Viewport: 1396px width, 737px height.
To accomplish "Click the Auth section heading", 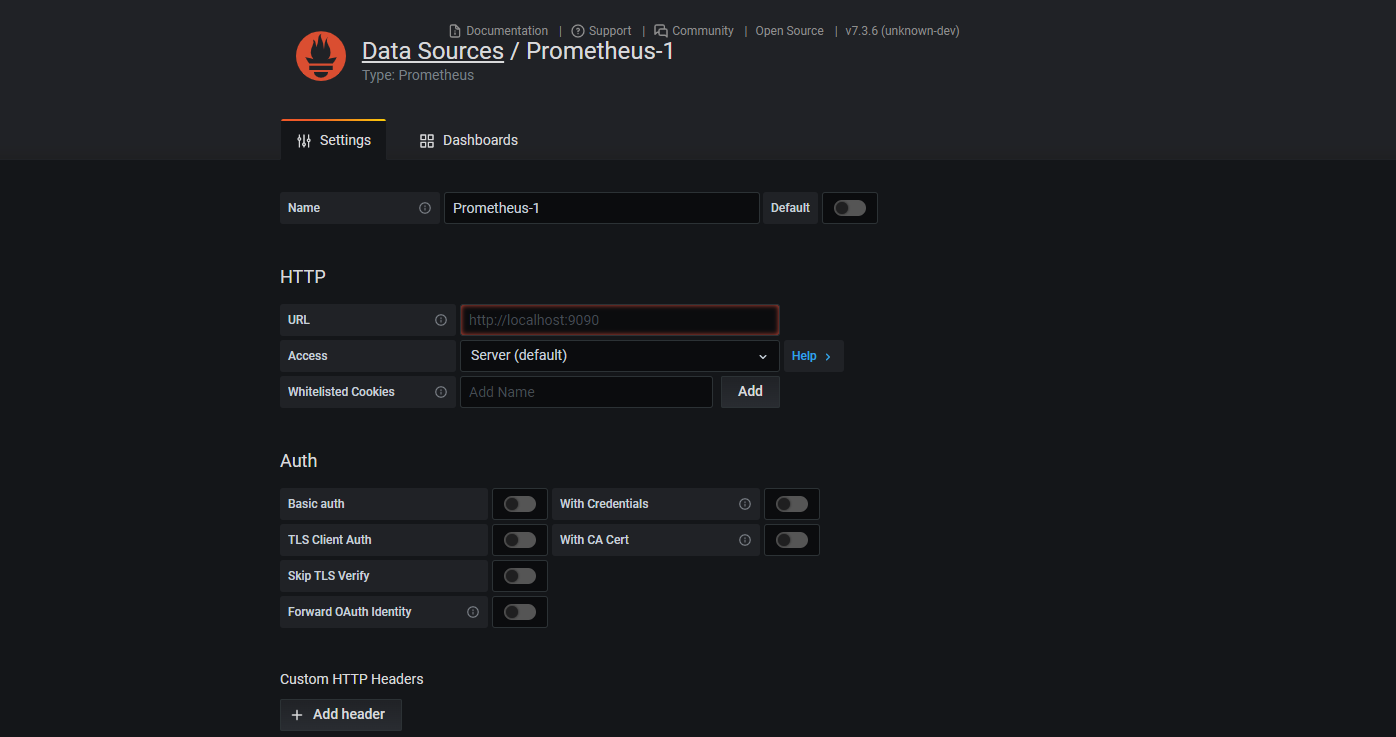I will pyautogui.click(x=299, y=461).
